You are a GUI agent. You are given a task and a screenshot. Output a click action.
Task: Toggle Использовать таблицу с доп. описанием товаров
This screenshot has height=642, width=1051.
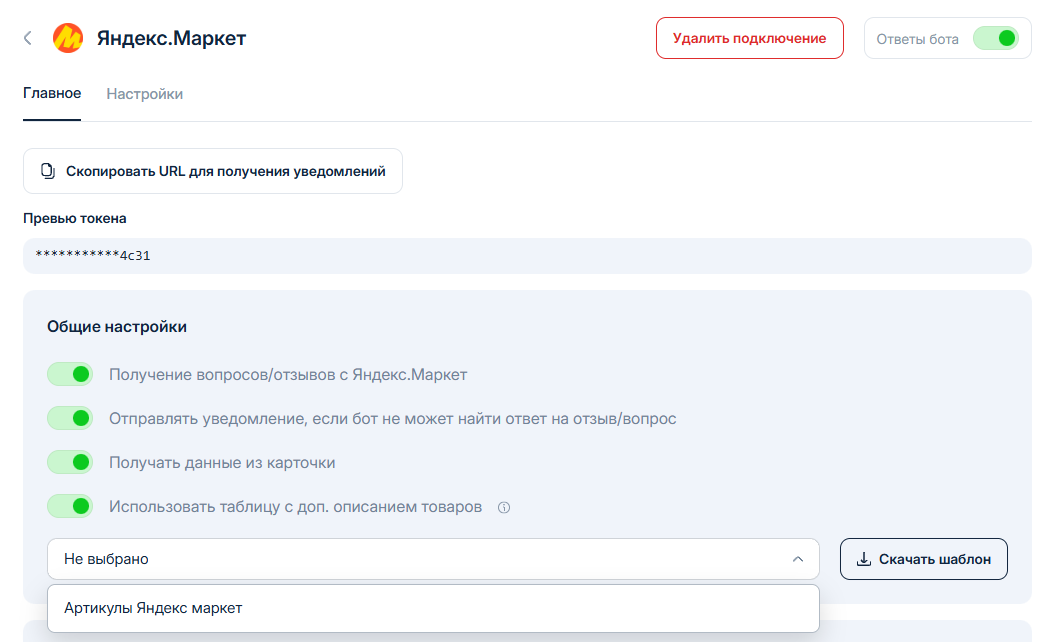pyautogui.click(x=70, y=507)
